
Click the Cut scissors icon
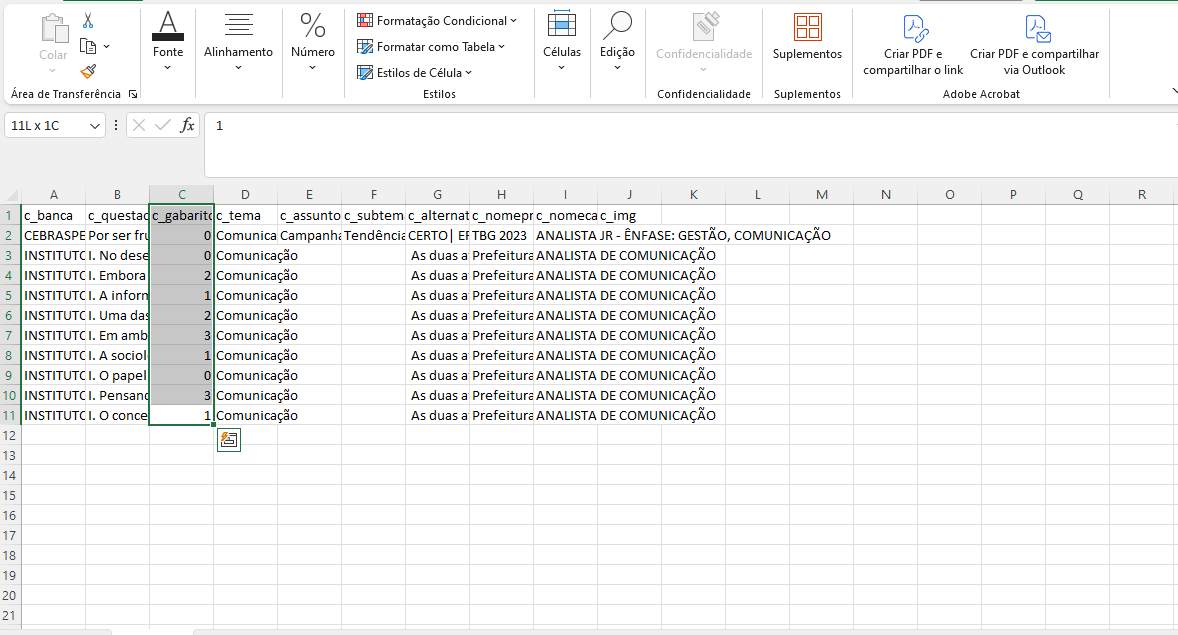[x=88, y=21]
